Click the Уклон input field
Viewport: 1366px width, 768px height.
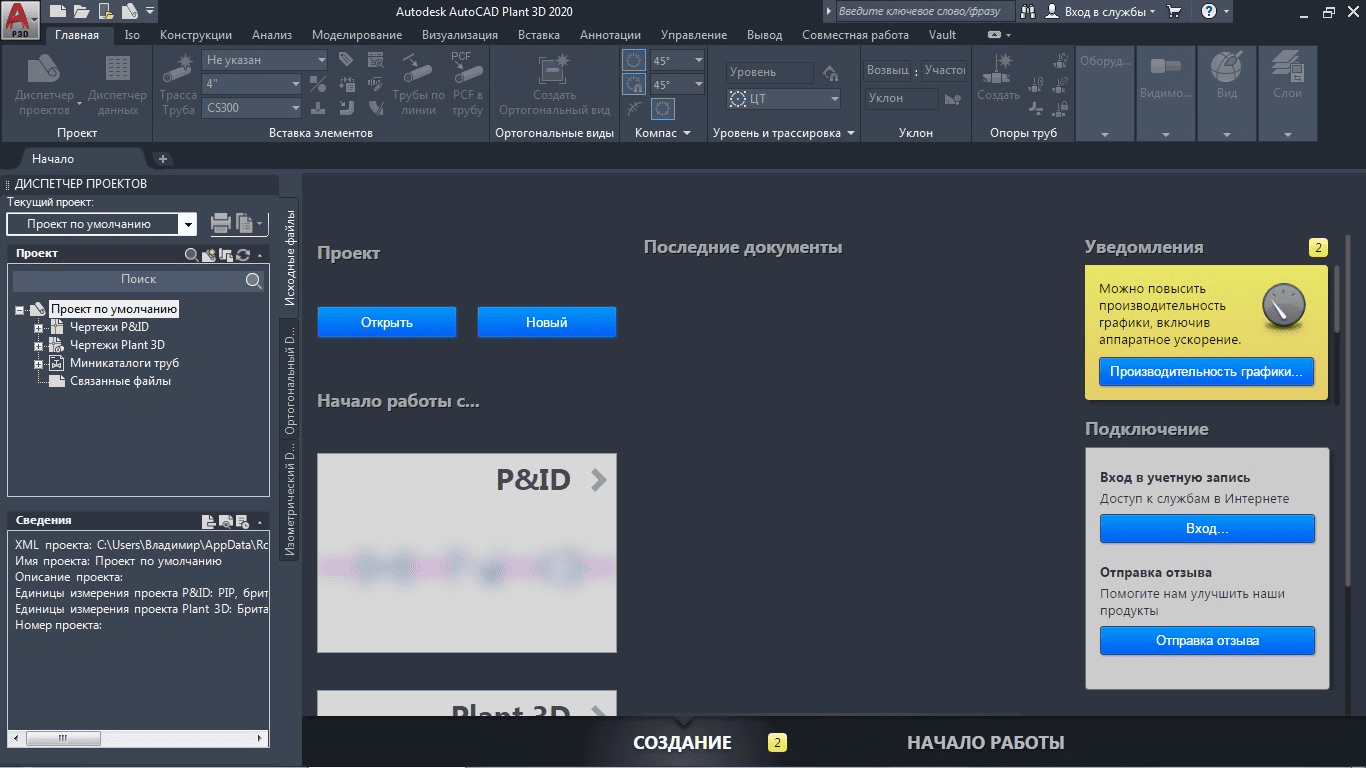pos(901,99)
